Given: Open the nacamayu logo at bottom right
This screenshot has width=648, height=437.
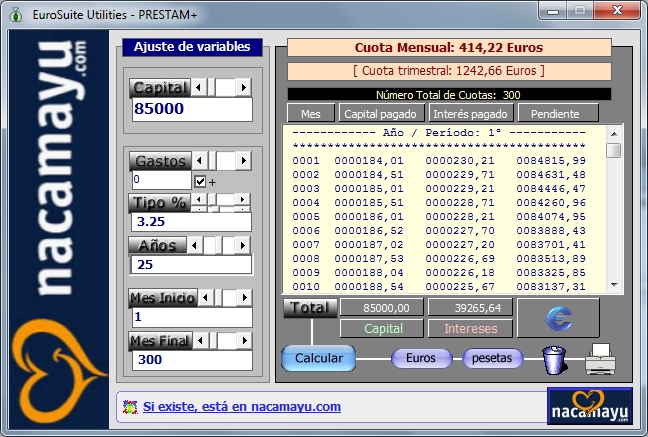Looking at the screenshot, I should 589,407.
